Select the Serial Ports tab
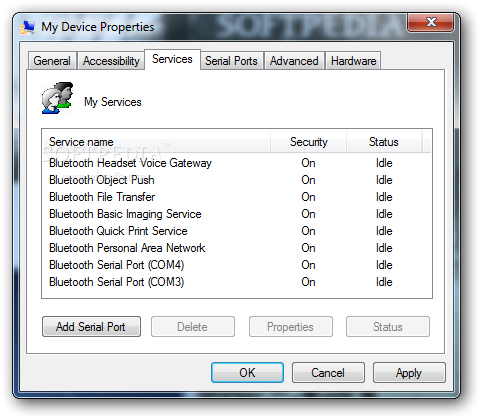 point(231,61)
